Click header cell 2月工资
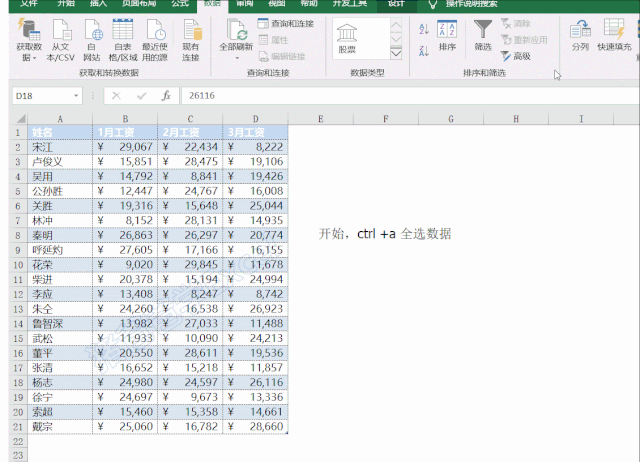 (190, 132)
